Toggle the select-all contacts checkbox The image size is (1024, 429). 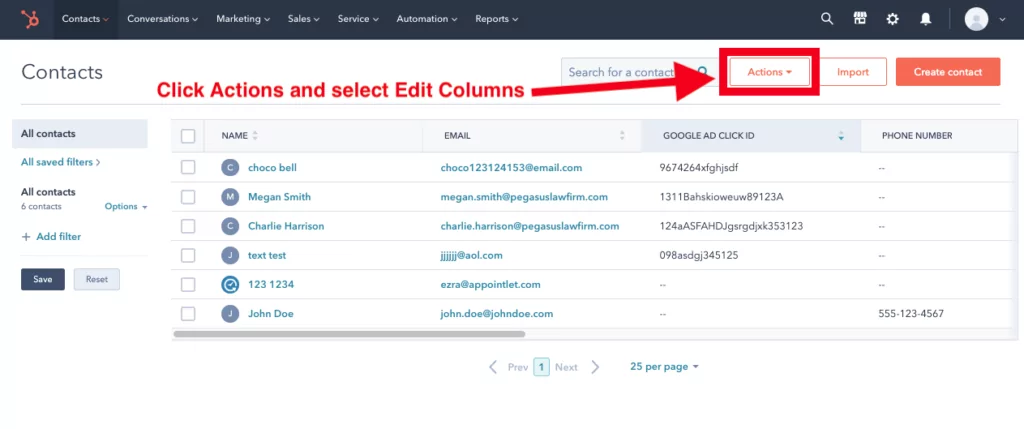[188, 136]
